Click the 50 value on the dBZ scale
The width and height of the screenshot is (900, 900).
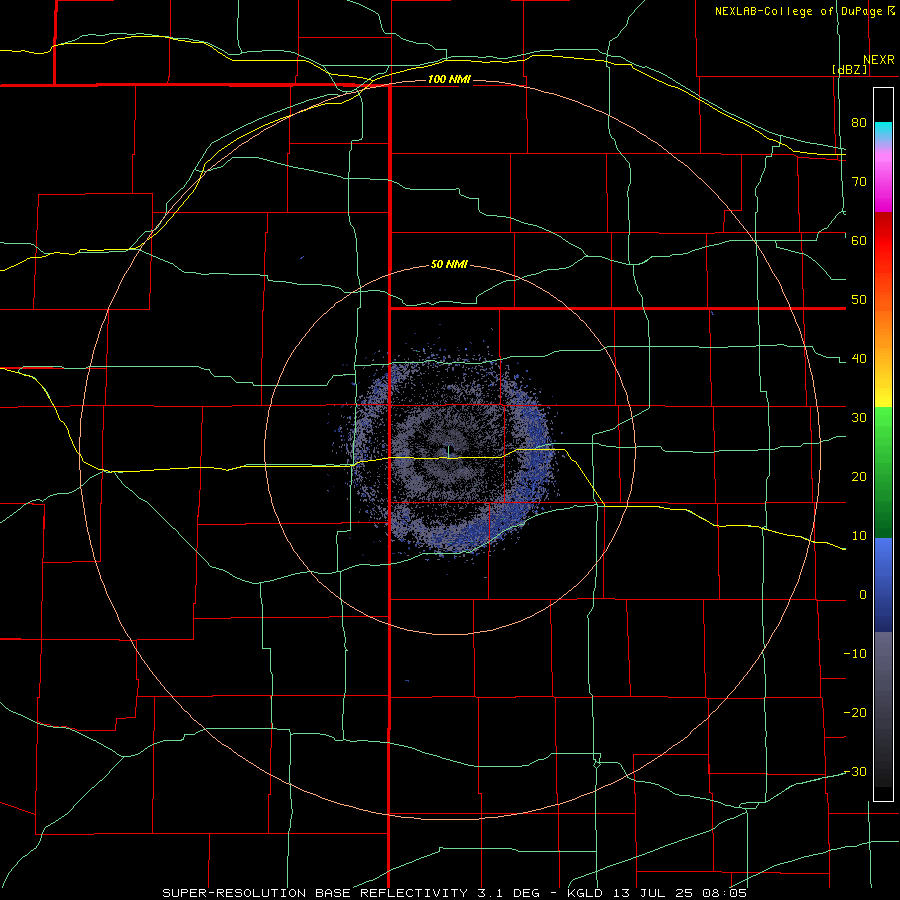pyautogui.click(x=859, y=300)
